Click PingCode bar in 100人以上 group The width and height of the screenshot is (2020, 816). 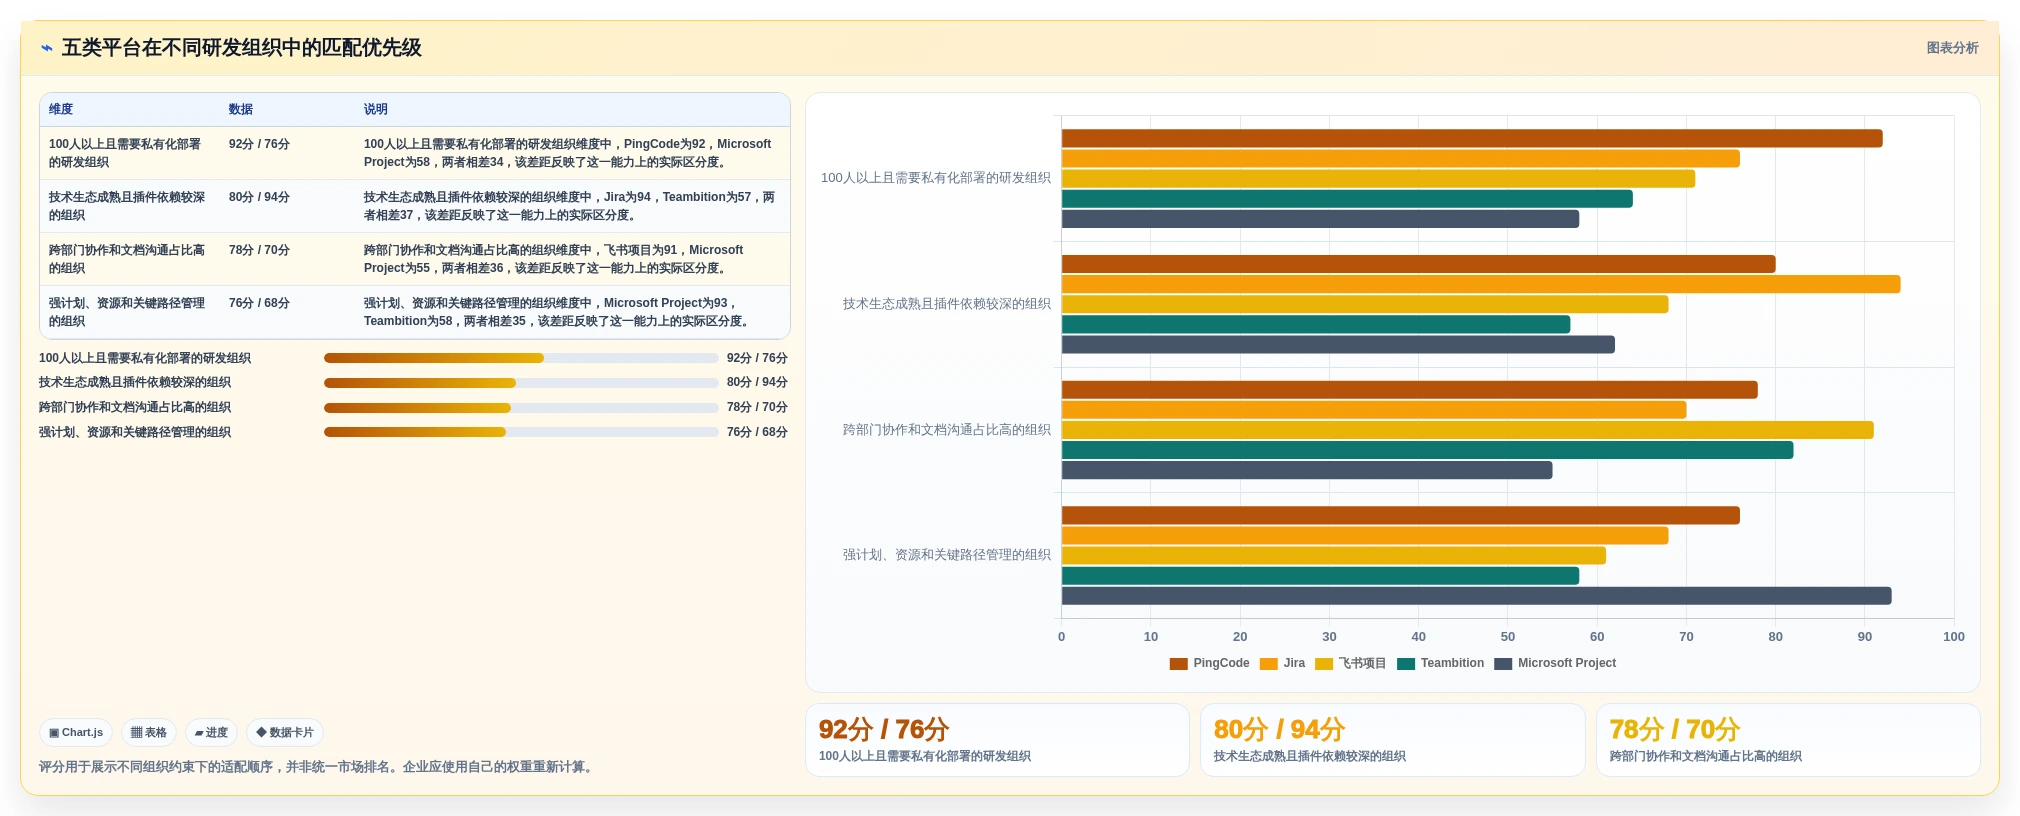(1472, 138)
